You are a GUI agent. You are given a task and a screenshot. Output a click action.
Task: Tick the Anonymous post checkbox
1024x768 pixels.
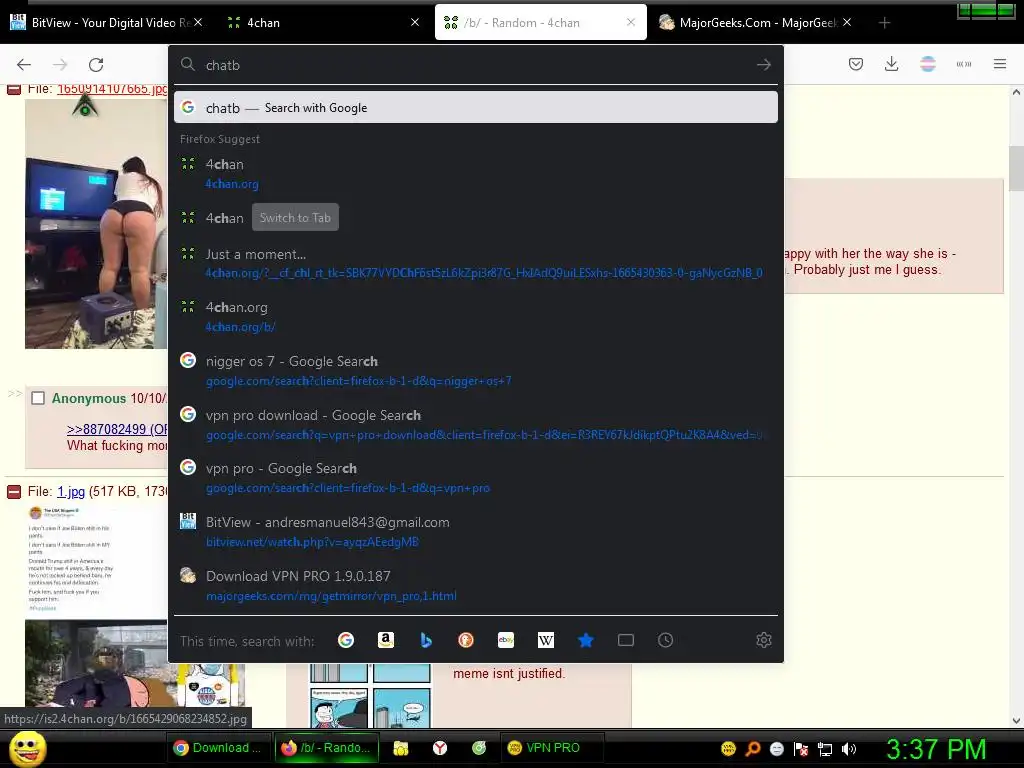coord(38,398)
